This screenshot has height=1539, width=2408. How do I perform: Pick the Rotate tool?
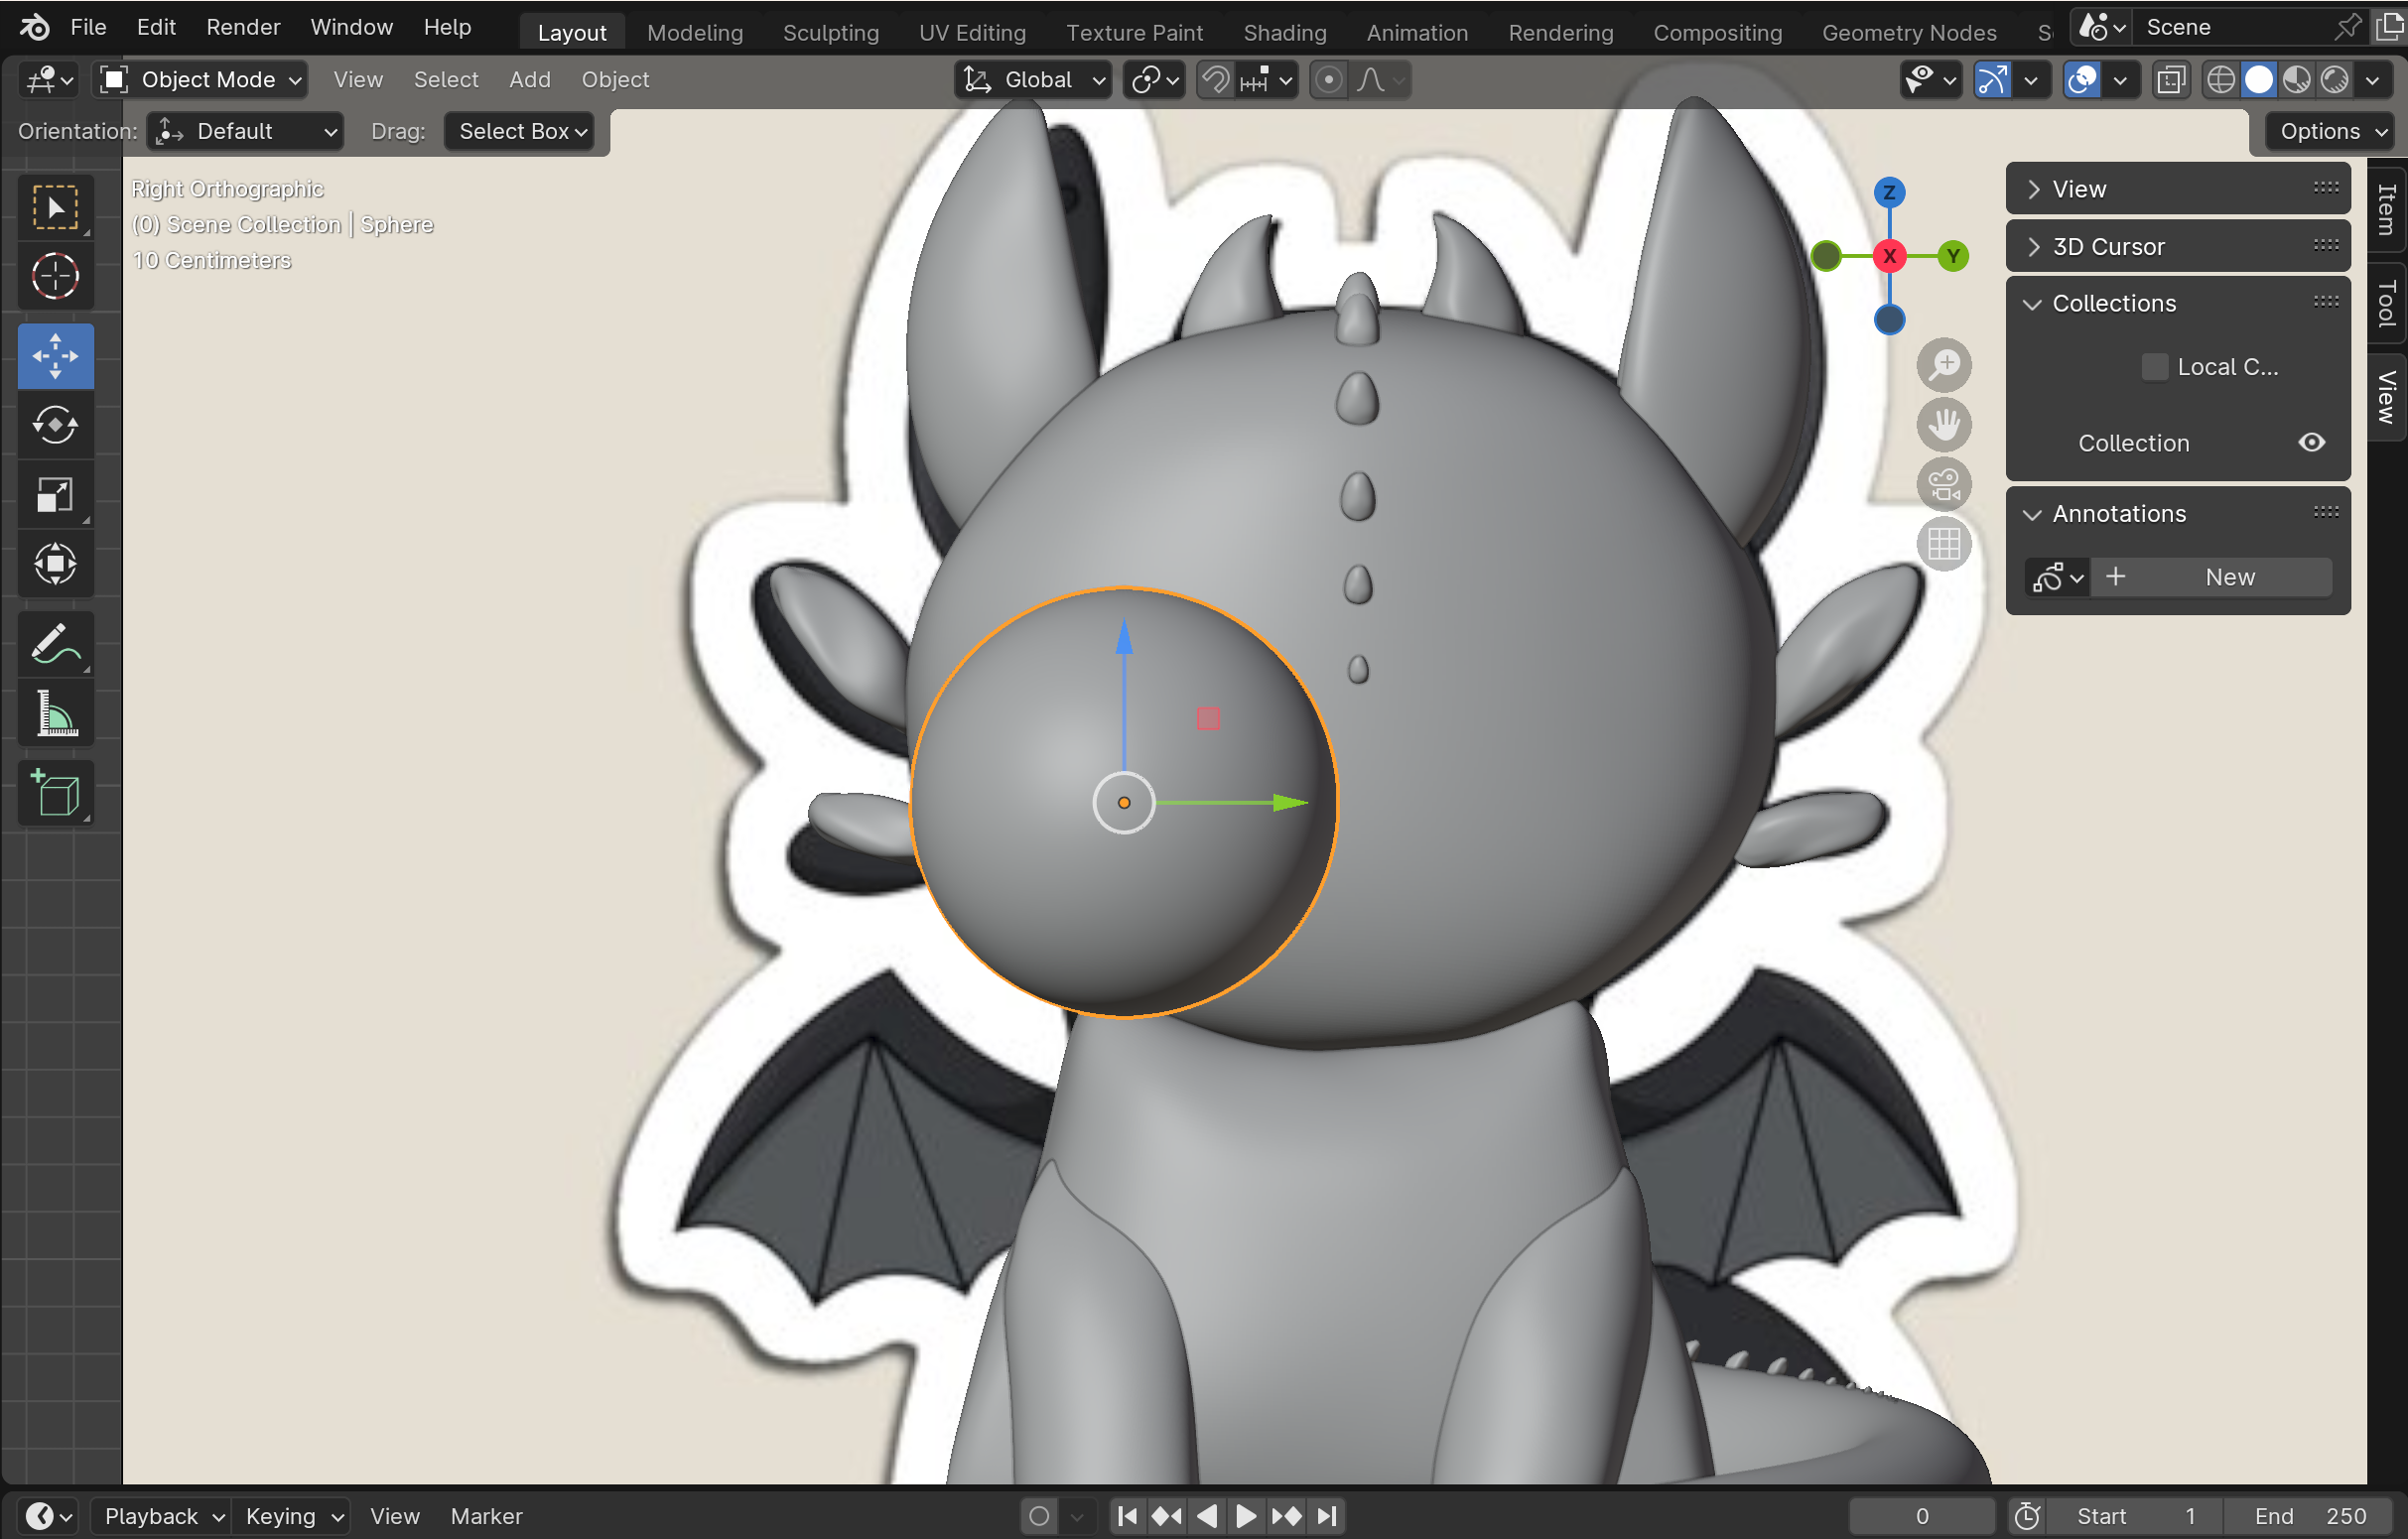point(56,425)
